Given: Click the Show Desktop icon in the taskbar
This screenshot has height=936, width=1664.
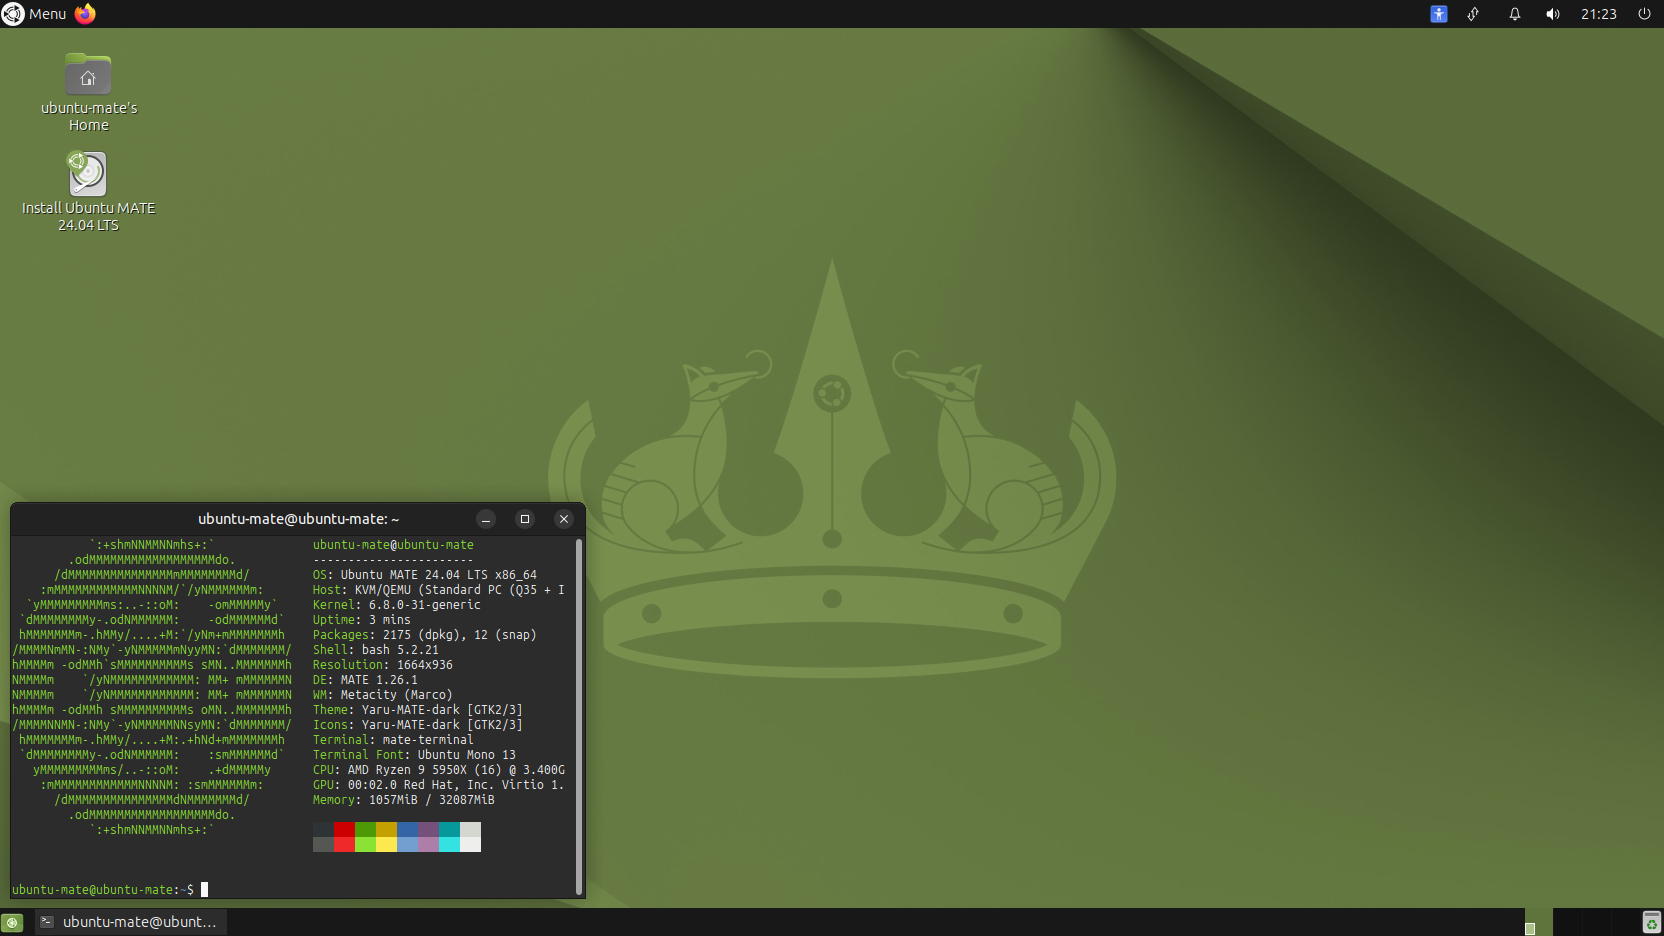Looking at the screenshot, I should pos(10,921).
